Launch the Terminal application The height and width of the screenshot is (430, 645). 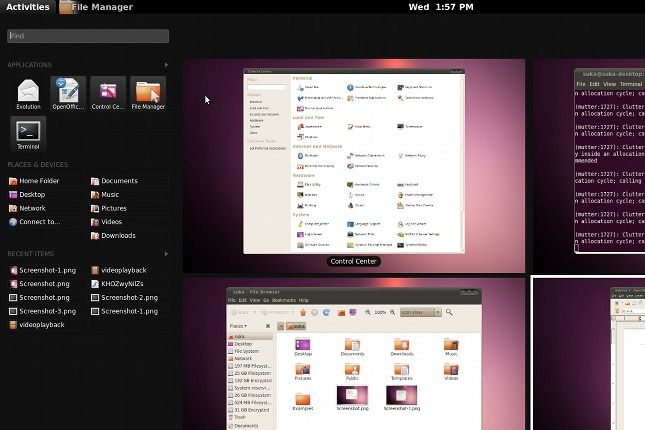click(x=28, y=133)
